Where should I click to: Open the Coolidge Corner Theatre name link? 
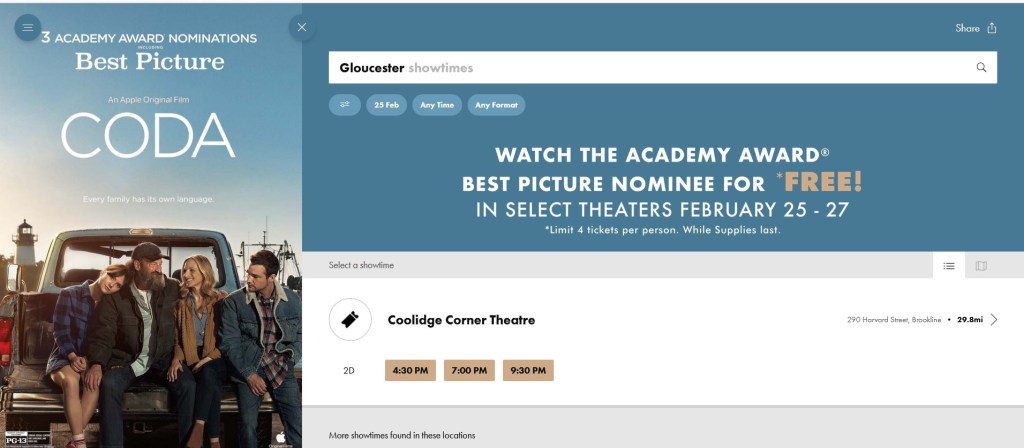pyautogui.click(x=461, y=320)
